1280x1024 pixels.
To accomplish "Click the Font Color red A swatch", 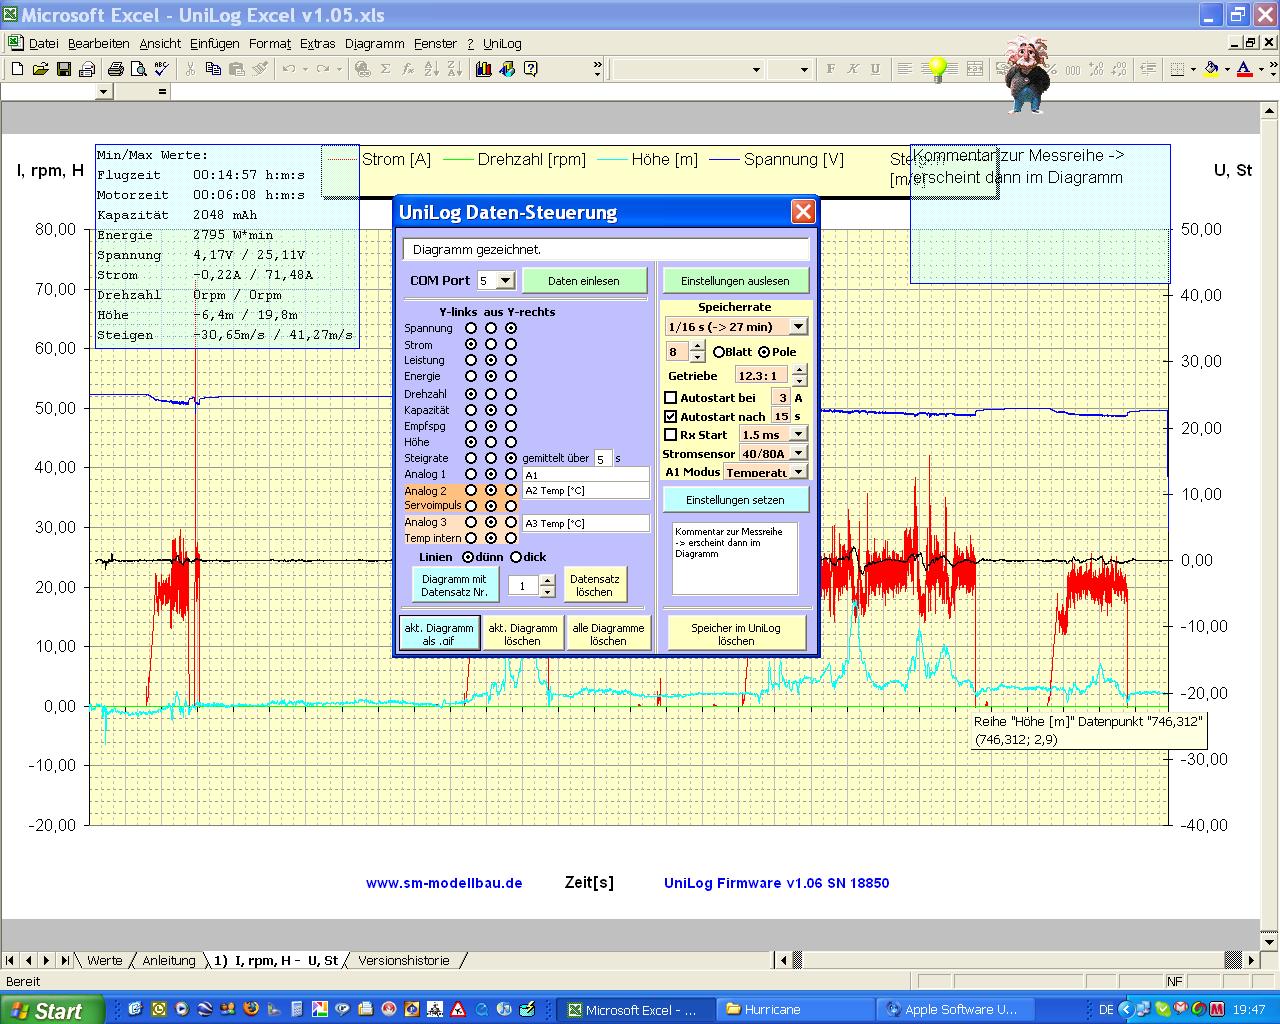I will click(1244, 69).
